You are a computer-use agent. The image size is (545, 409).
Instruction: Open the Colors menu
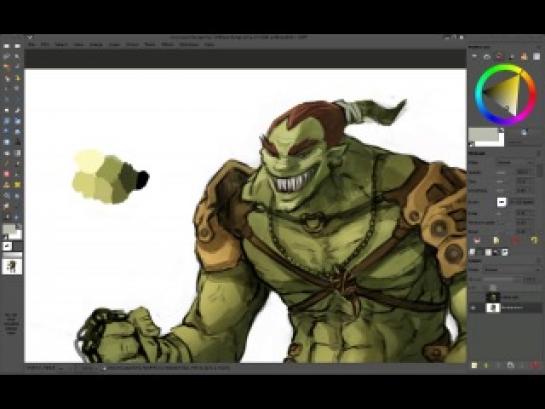coord(132,44)
